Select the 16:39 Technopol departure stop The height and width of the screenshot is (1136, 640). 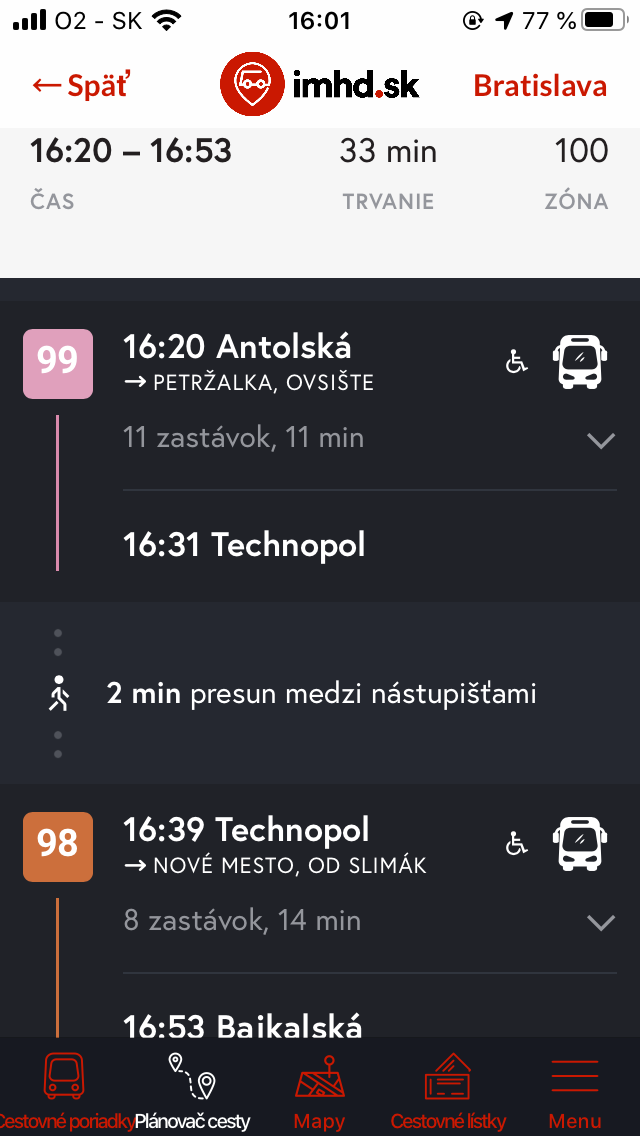[x=246, y=830]
